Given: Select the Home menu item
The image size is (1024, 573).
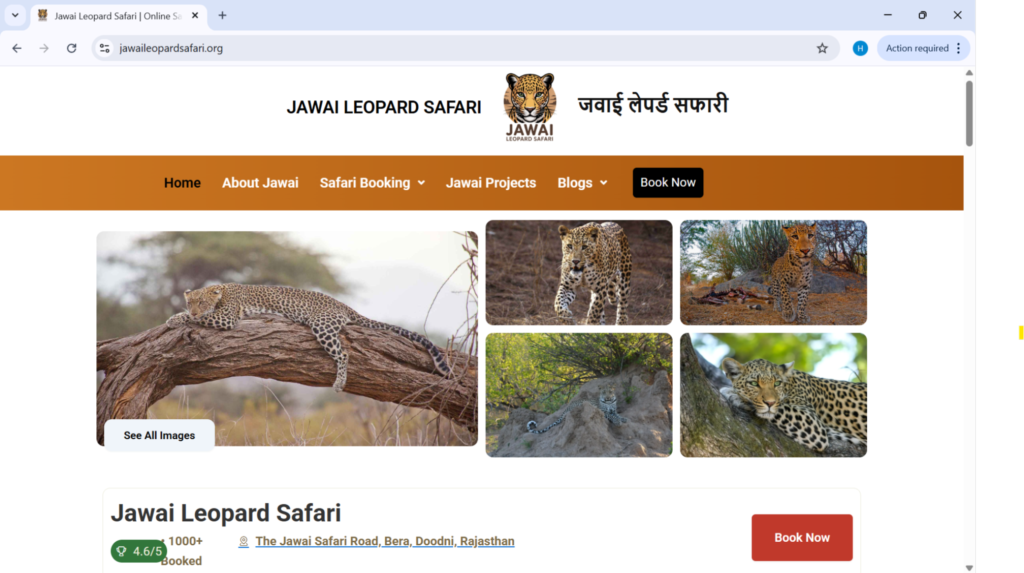Looking at the screenshot, I should [182, 183].
